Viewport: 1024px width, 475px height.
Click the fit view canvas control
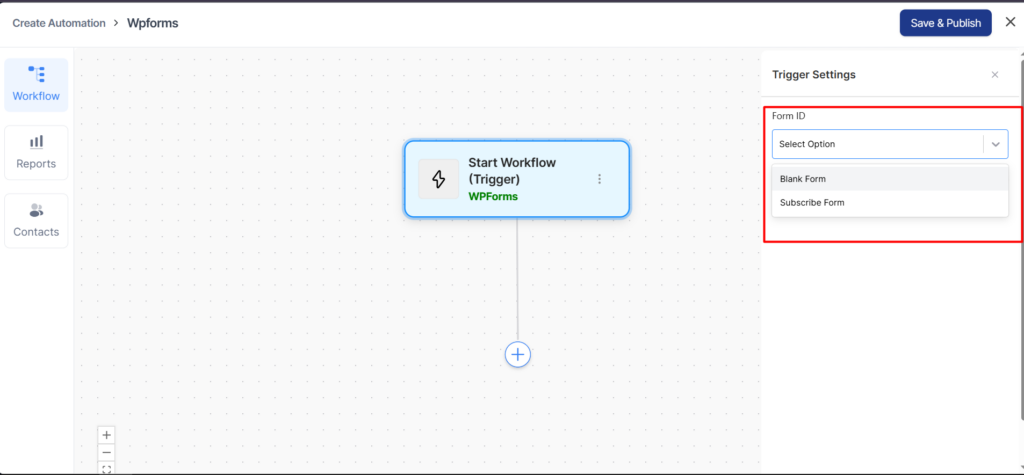click(x=107, y=468)
